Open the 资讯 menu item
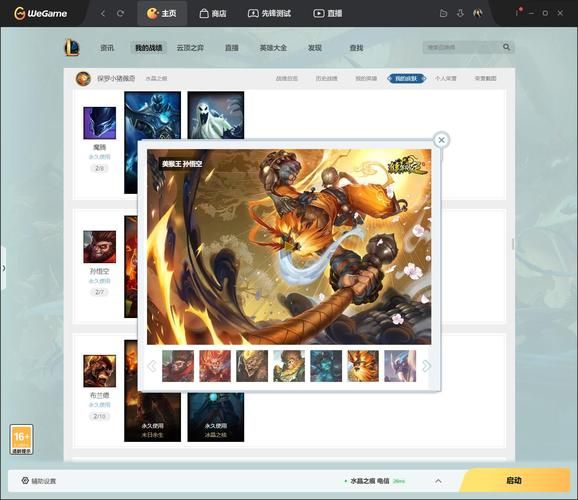This screenshot has height=500, width=578. coord(107,48)
